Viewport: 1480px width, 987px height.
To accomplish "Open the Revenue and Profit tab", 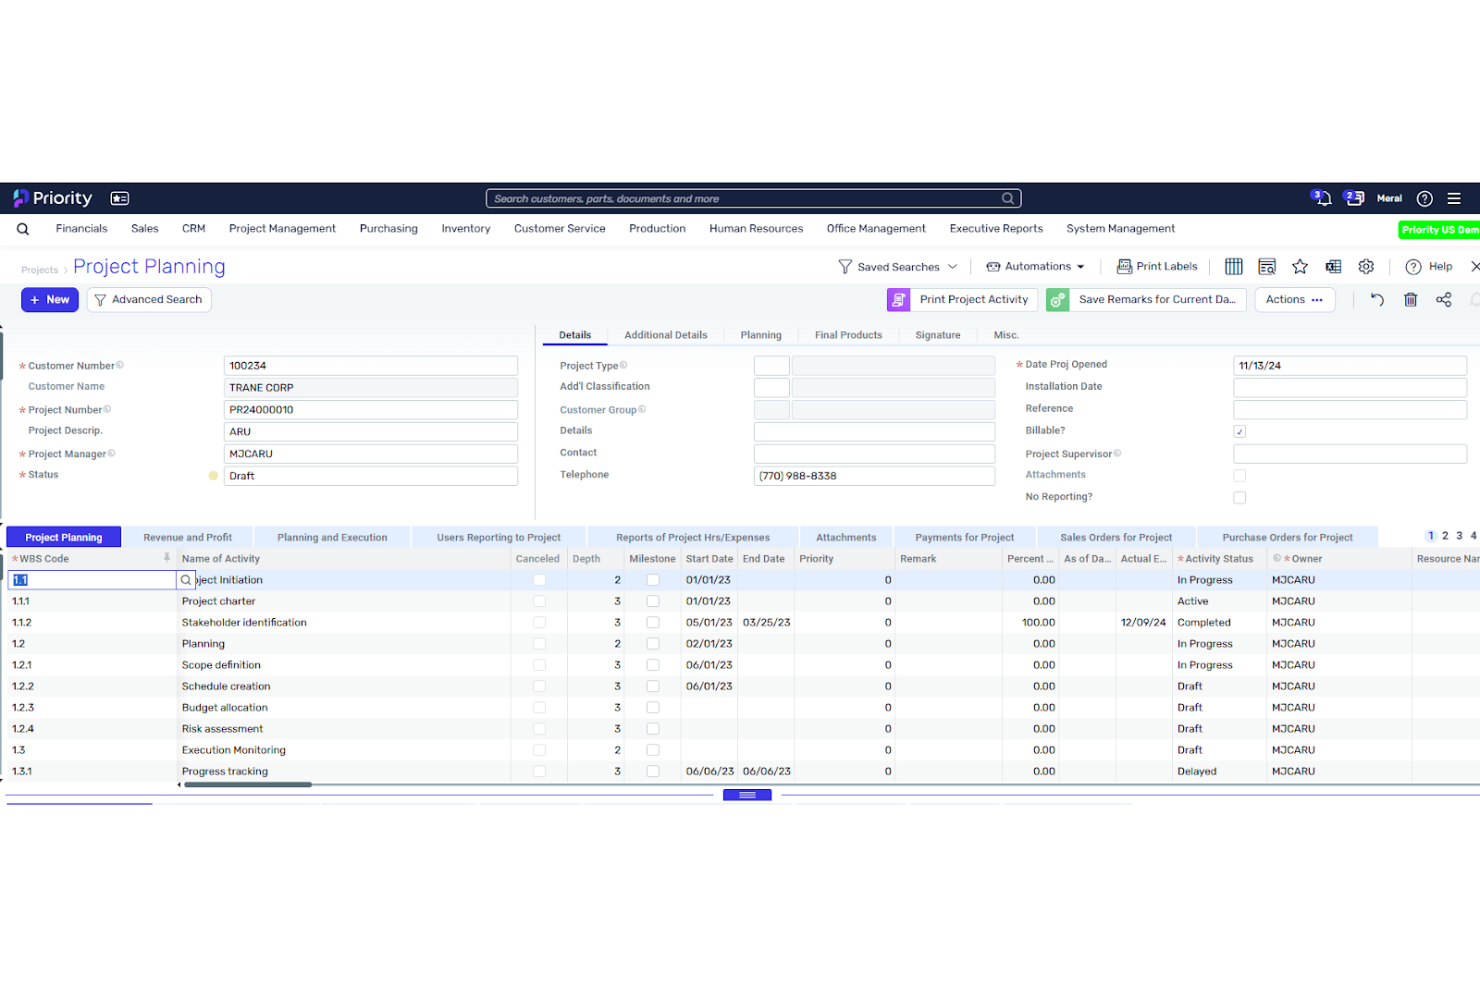I will point(188,537).
